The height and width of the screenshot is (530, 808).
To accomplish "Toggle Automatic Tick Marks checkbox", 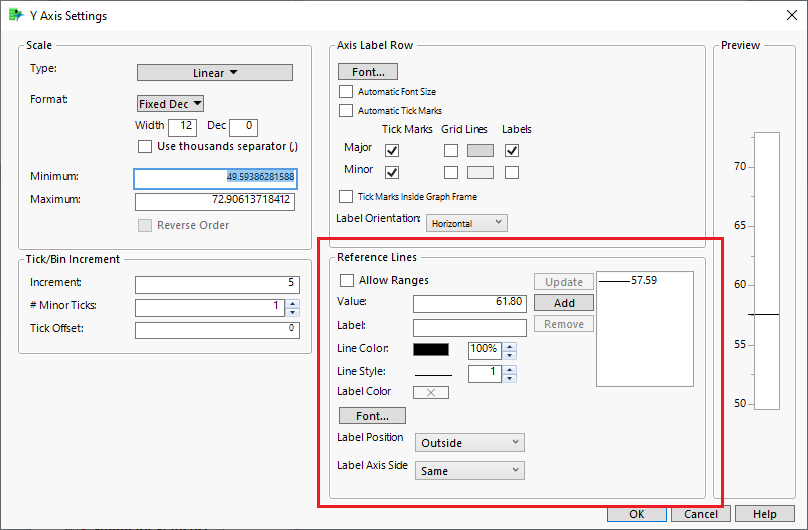I will tap(346, 111).
